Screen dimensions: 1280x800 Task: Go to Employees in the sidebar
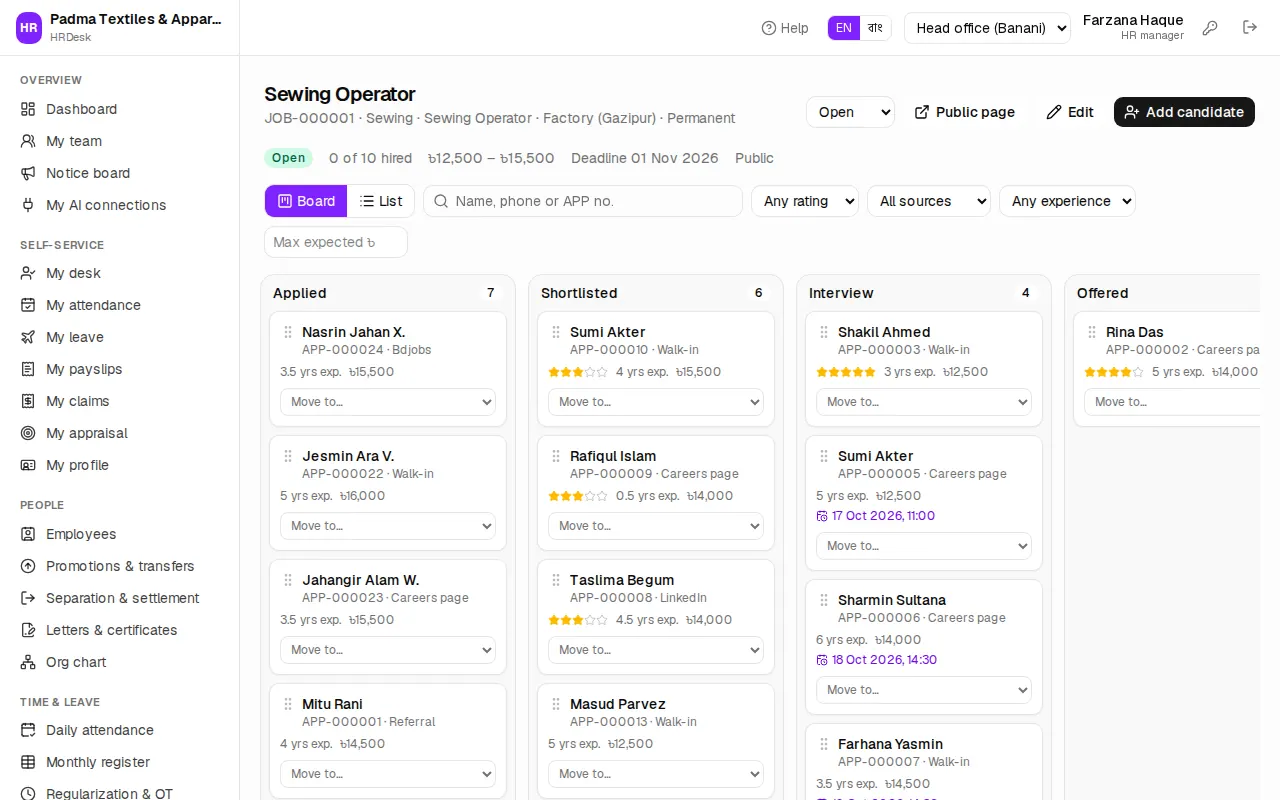[120, 534]
